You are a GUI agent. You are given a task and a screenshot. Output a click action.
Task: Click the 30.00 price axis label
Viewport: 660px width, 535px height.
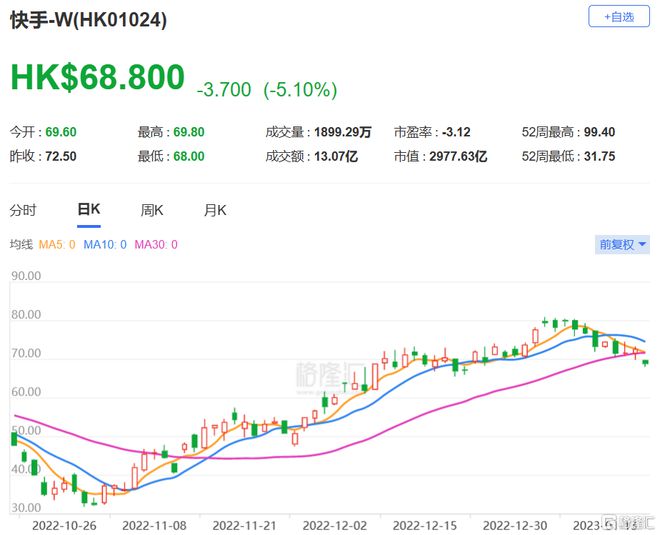pyautogui.click(x=26, y=508)
